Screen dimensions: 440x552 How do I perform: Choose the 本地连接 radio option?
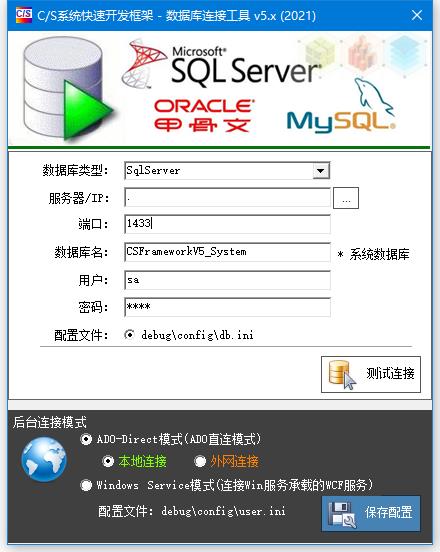[x=108, y=461]
